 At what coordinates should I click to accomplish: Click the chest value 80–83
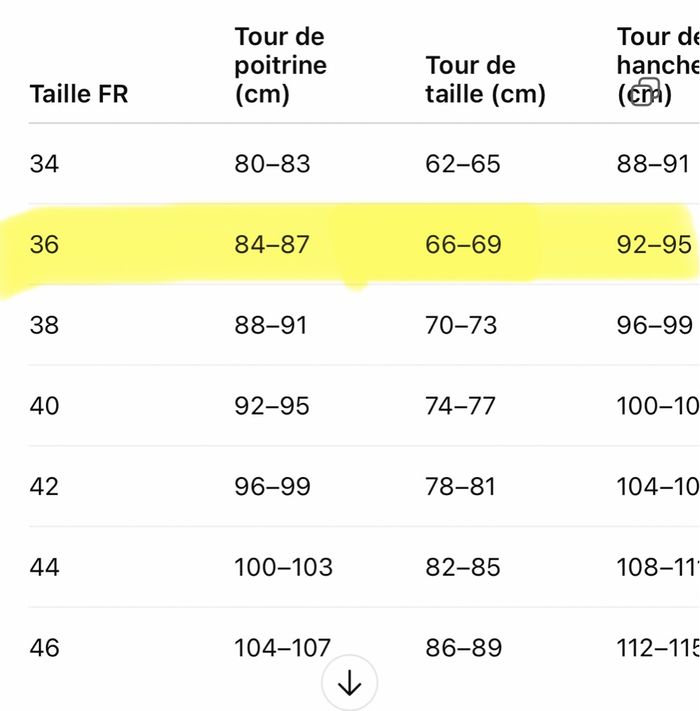point(272,164)
